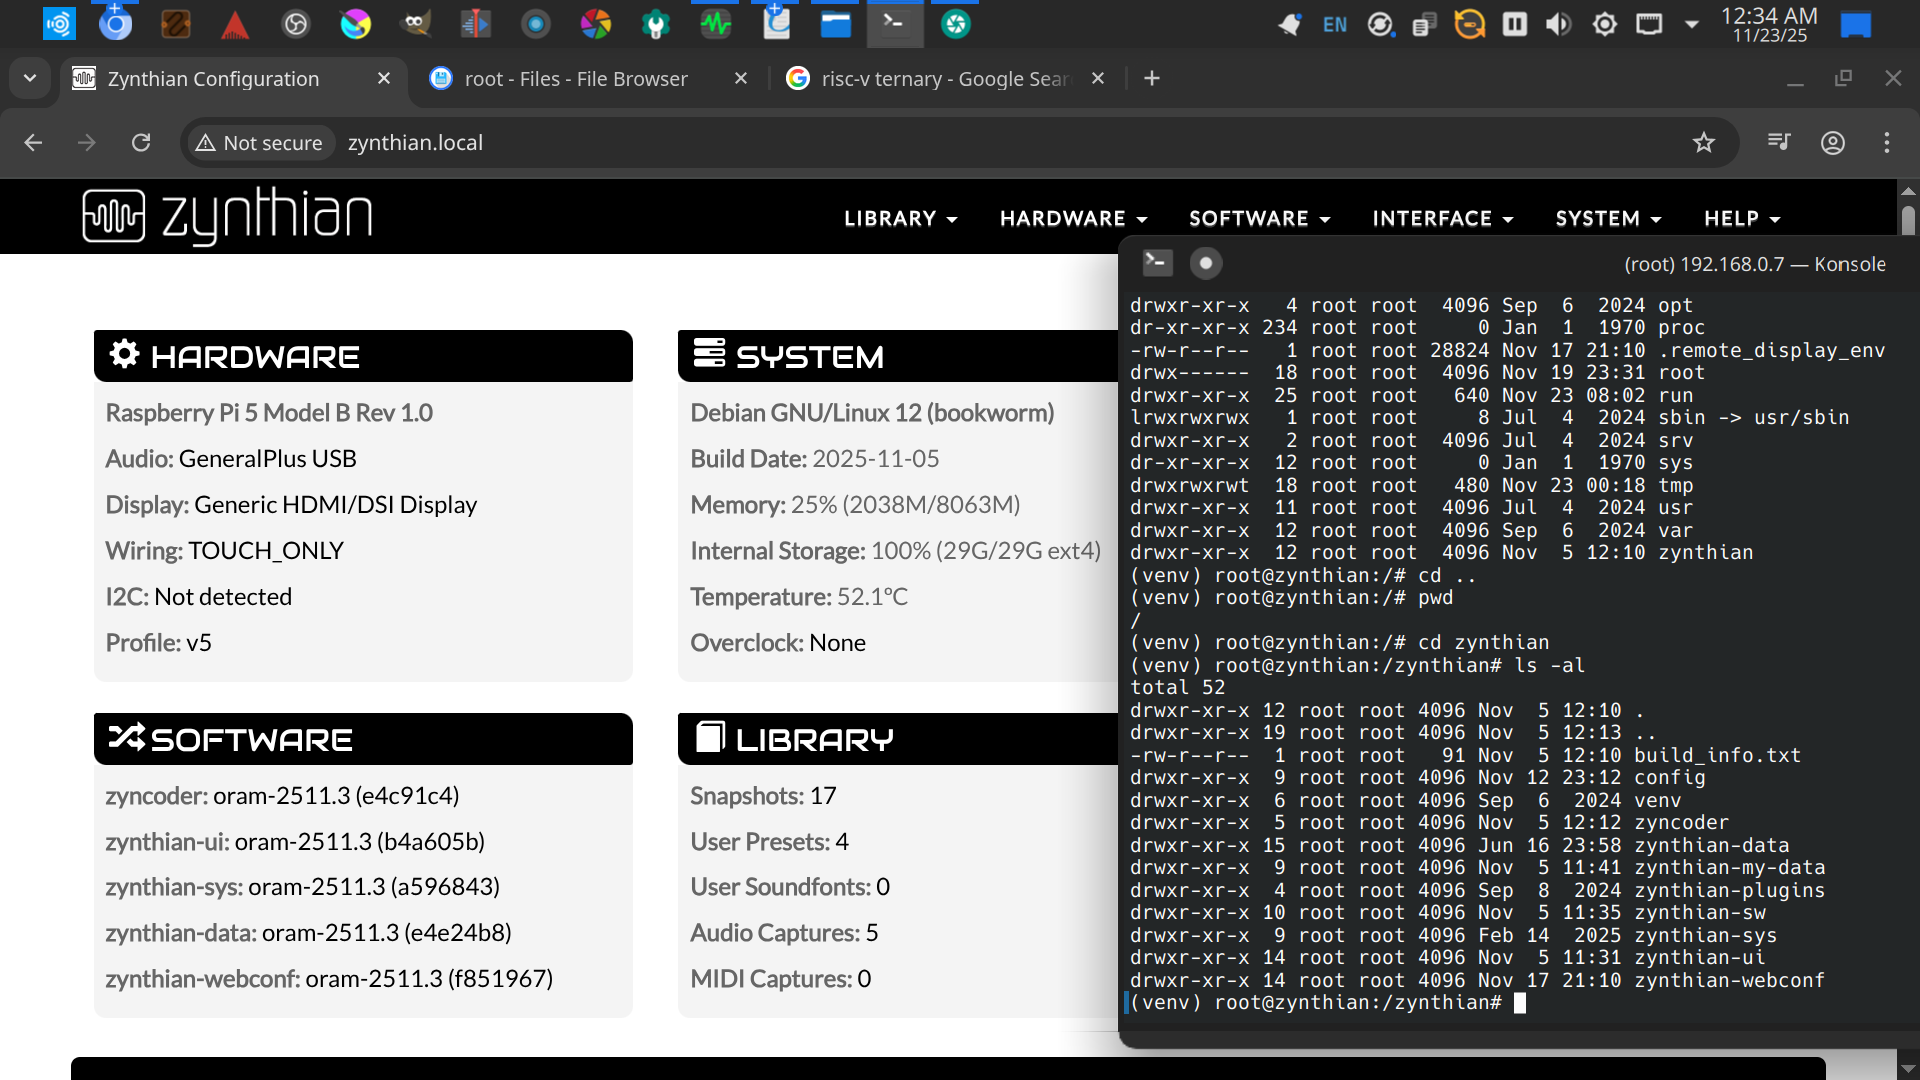Click the Not secure site info chip
The height and width of the screenshot is (1080, 1920).
click(x=259, y=143)
